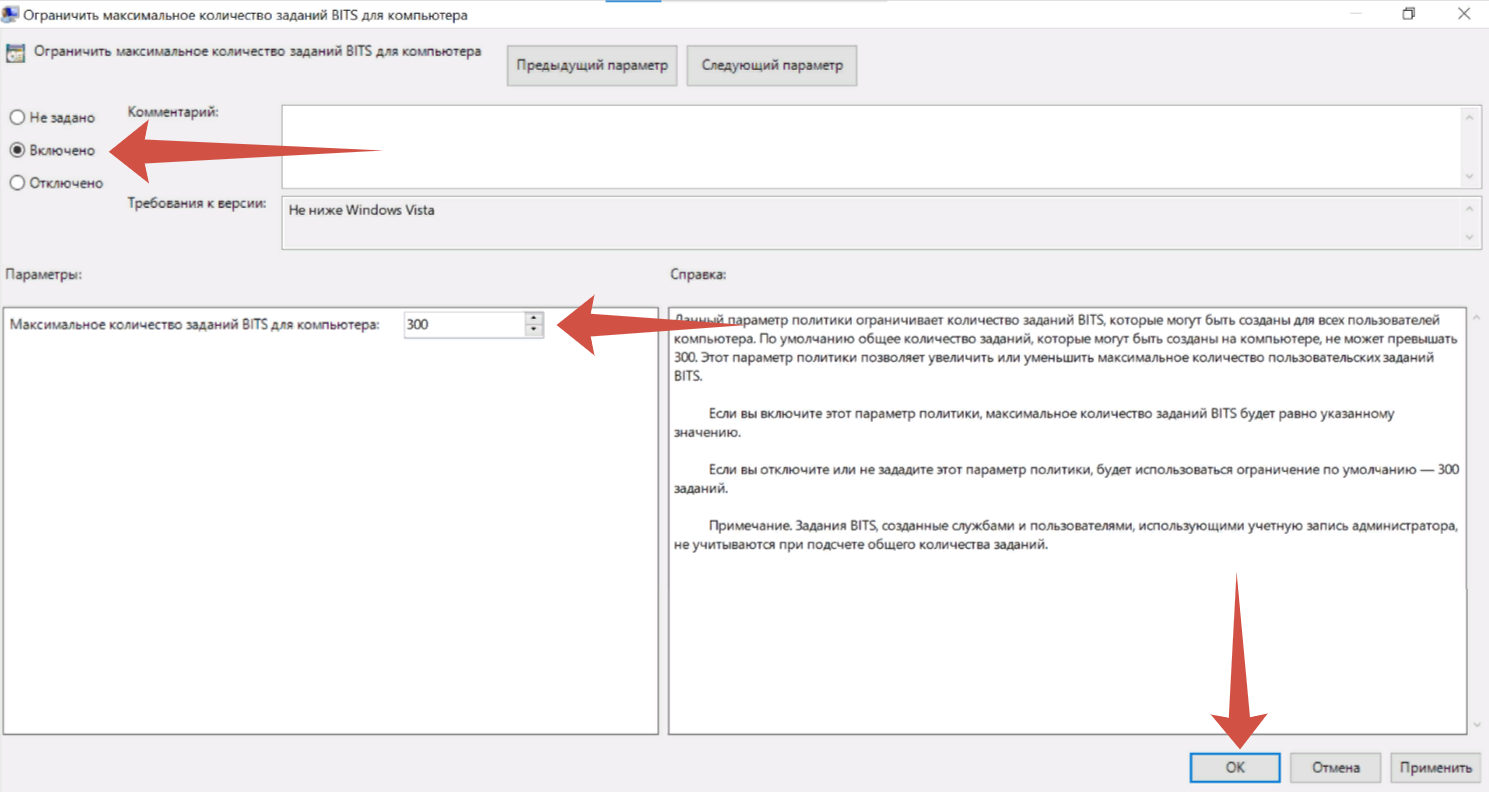Minimize the policy settings window
Screen dimensions: 1489x792
tap(1355, 14)
